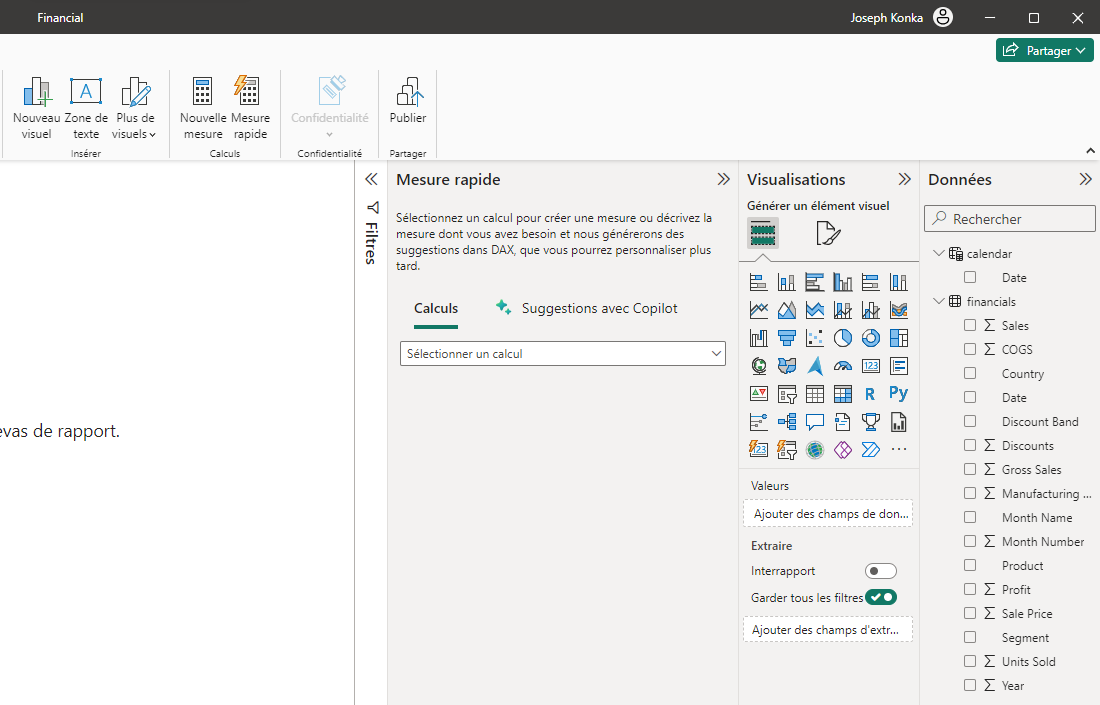Image resolution: width=1100 pixels, height=705 pixels.
Task: Choose the donut chart visual
Action: point(871,337)
